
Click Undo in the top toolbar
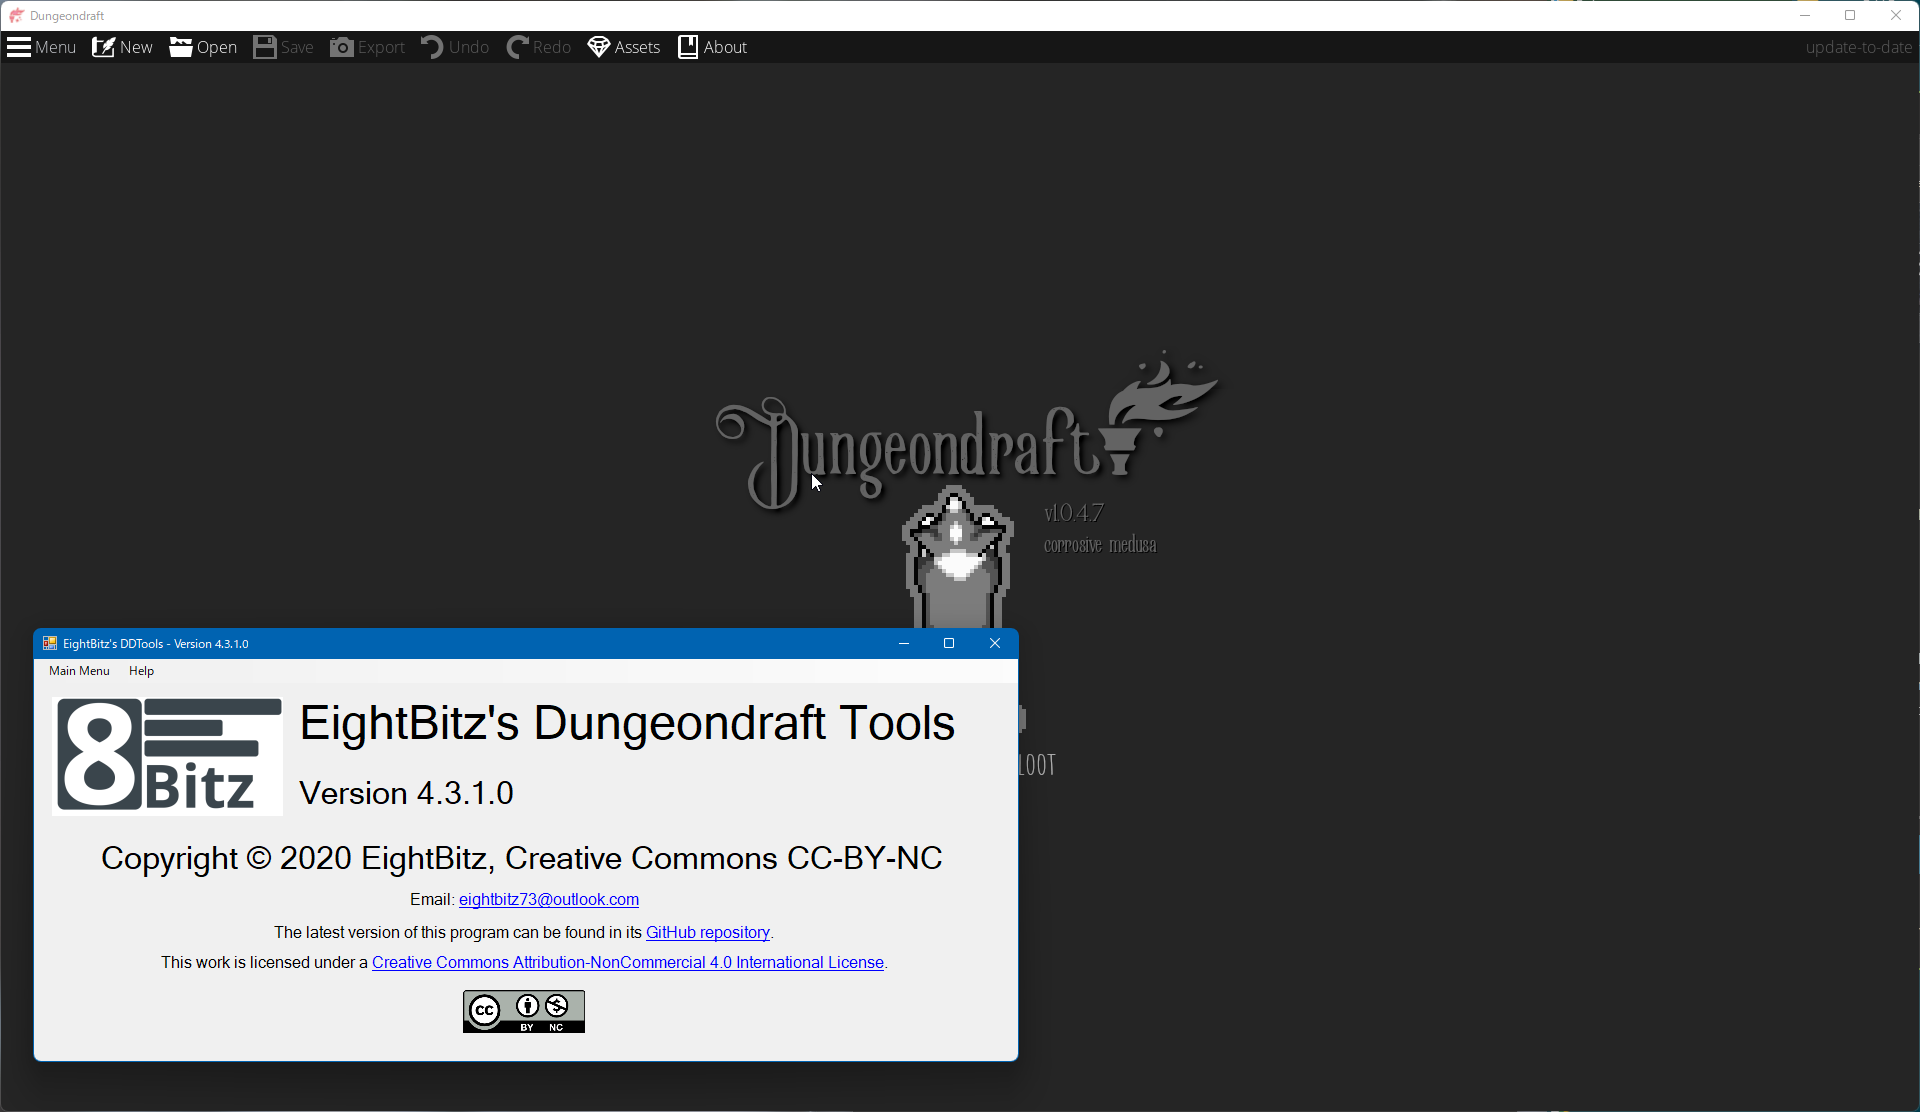[x=455, y=47]
